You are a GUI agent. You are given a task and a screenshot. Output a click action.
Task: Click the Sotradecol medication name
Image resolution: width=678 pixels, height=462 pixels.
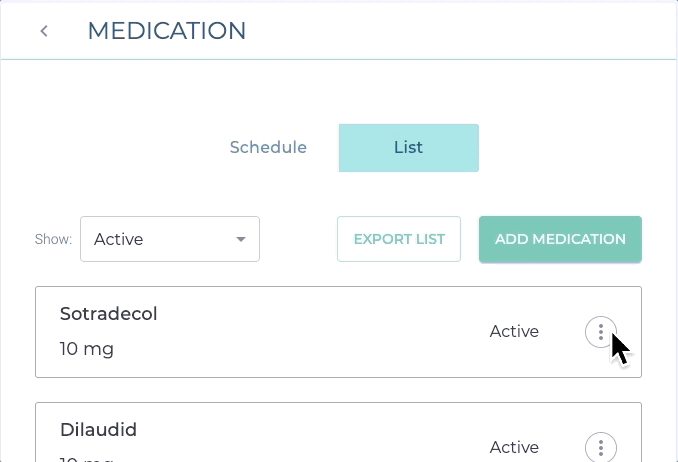click(x=109, y=314)
